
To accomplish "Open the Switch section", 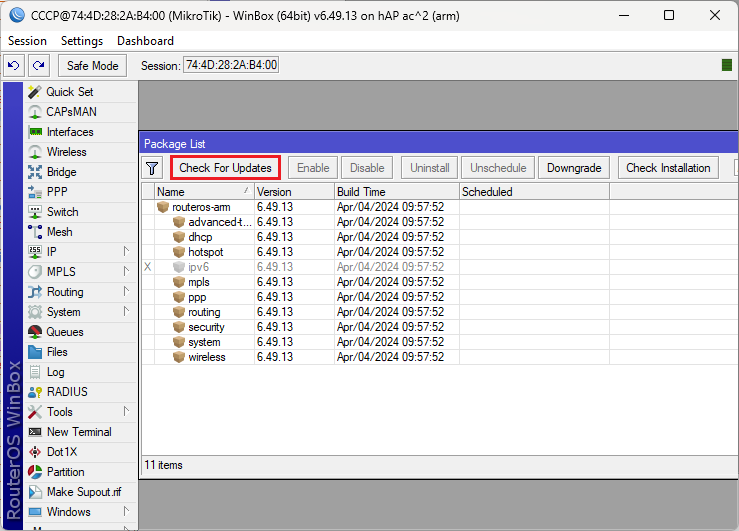I will click(80, 212).
